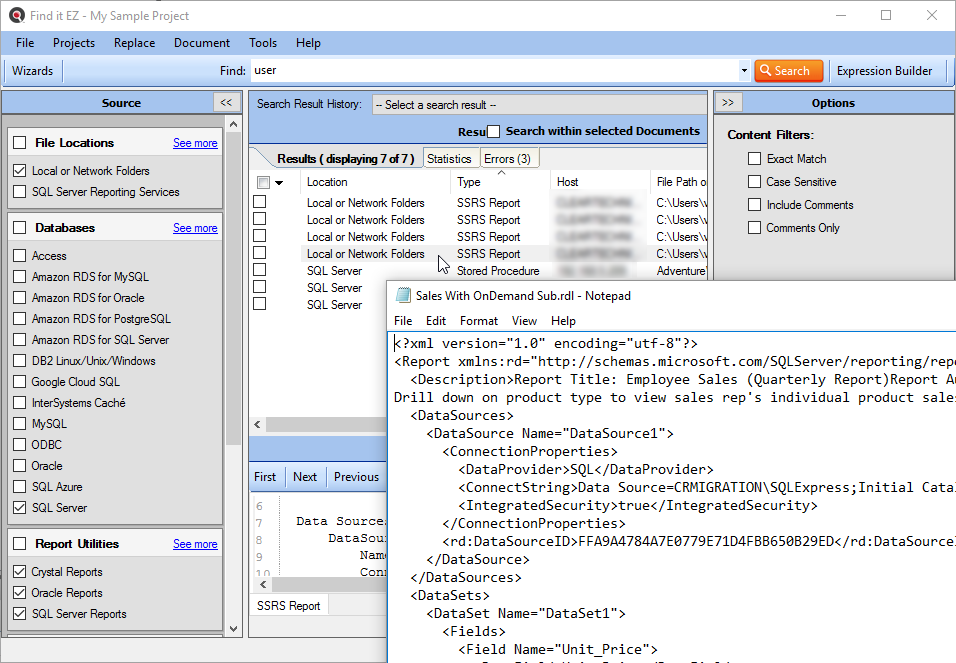Click left arrow of results horizontal scrollbar

(257, 425)
